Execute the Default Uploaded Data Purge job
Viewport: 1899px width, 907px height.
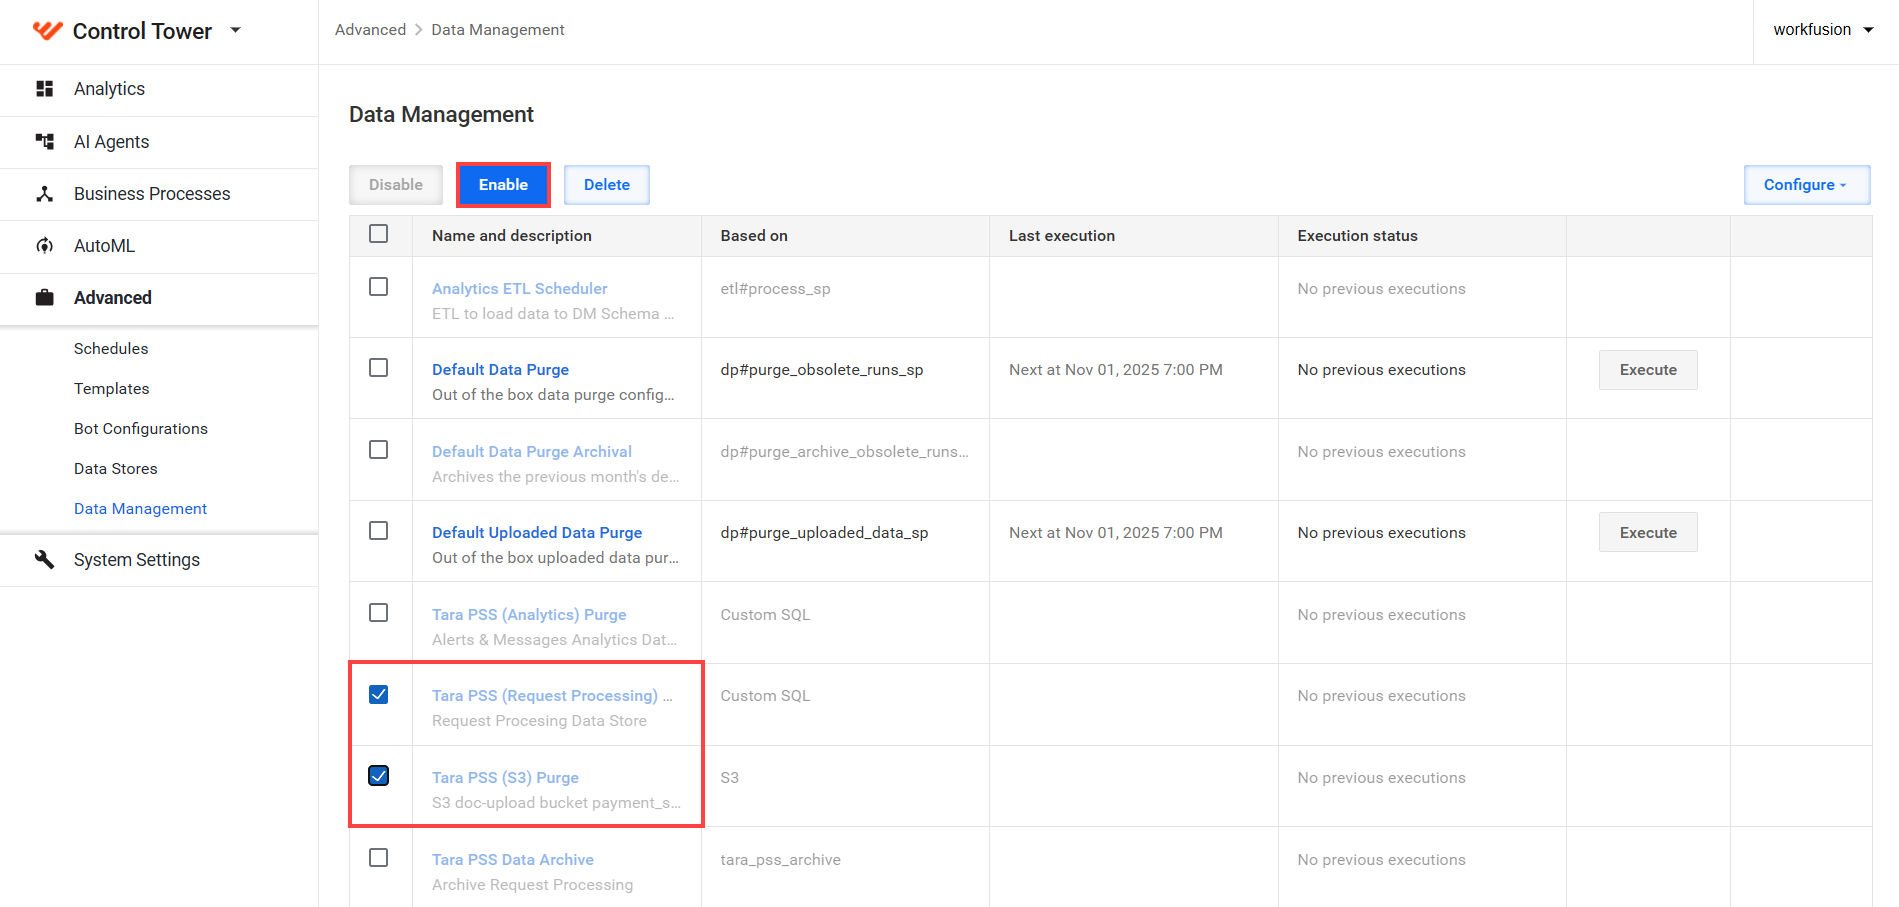(x=1648, y=533)
